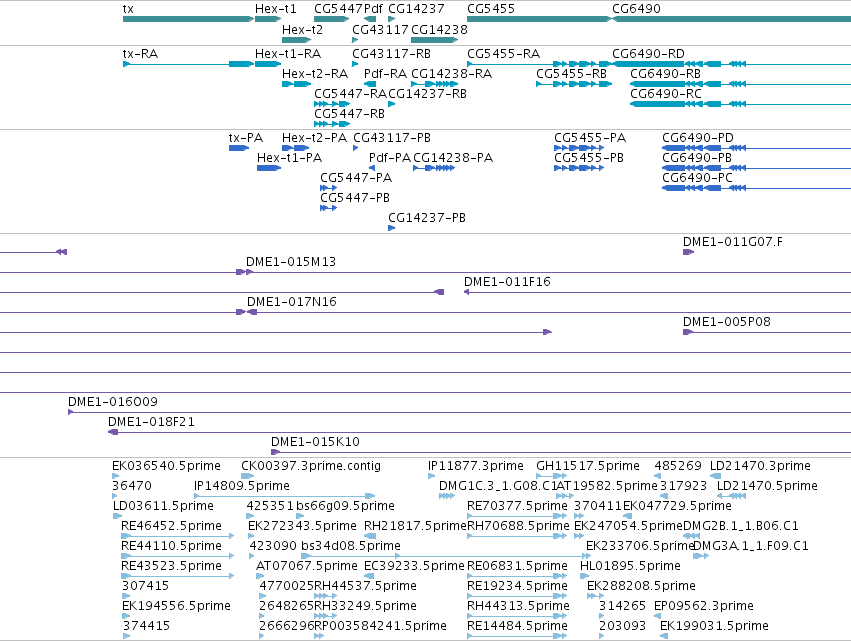Click the CG5455-PA protein label
Image resolution: width=851 pixels, height=641 pixels.
click(x=590, y=137)
